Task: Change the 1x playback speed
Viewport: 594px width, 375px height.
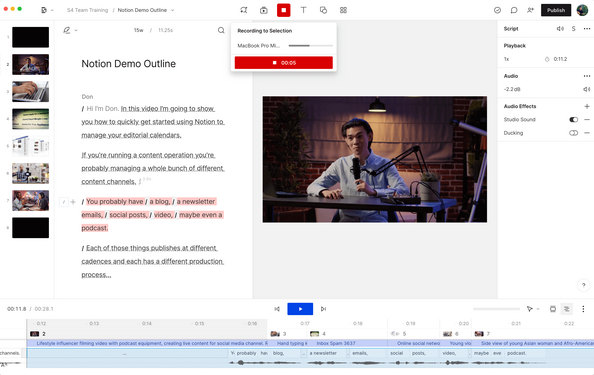Action: tap(506, 59)
